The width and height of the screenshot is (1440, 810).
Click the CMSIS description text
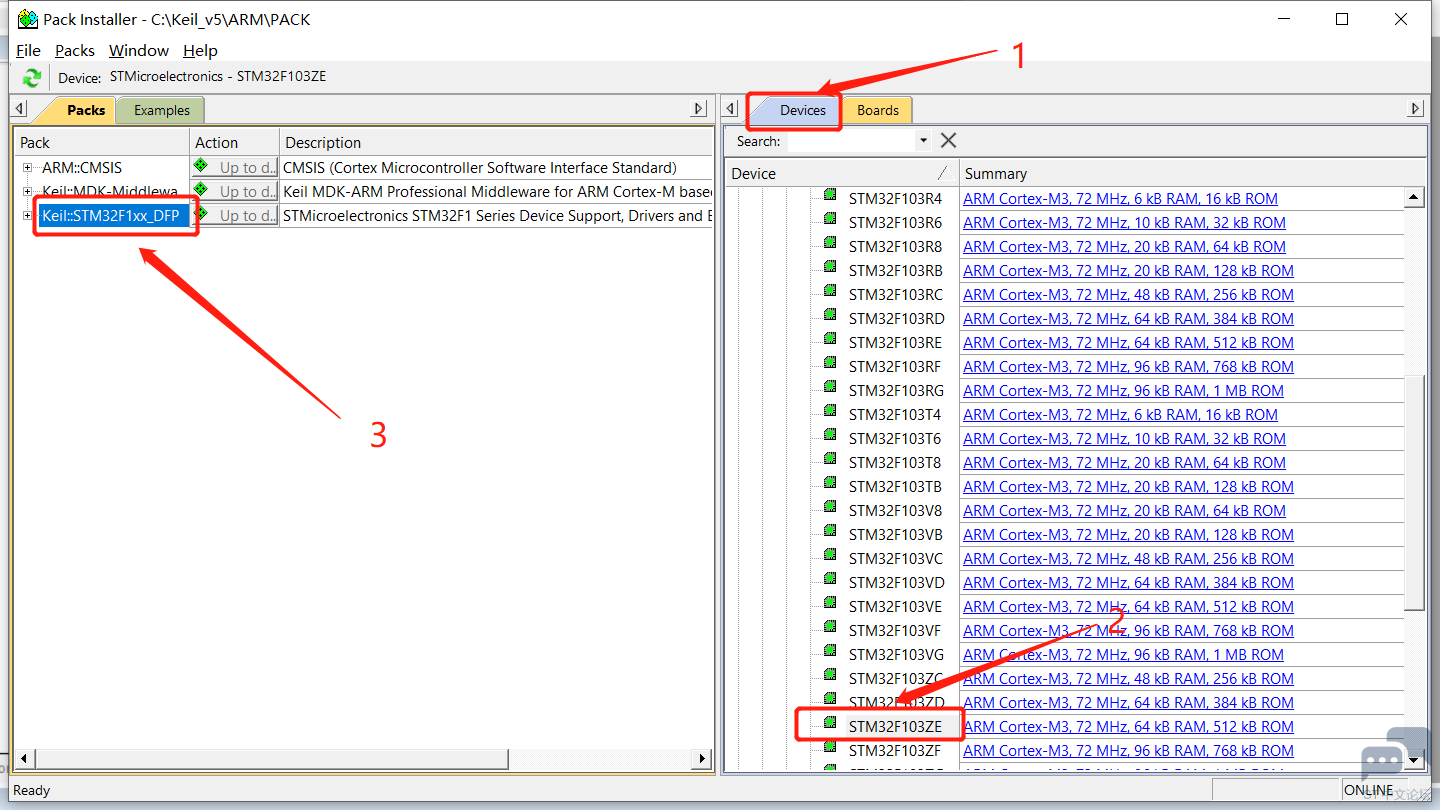point(480,168)
